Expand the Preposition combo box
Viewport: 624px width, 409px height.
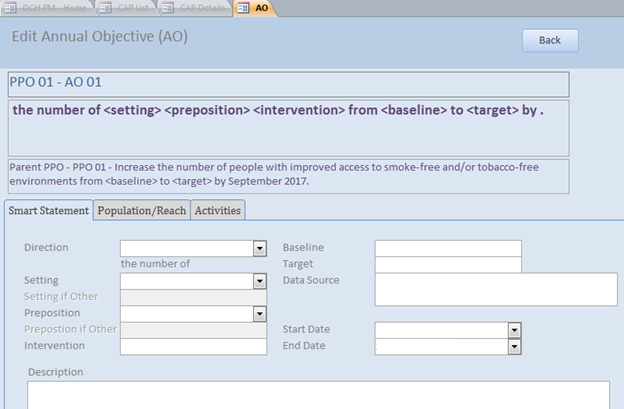pyautogui.click(x=259, y=314)
